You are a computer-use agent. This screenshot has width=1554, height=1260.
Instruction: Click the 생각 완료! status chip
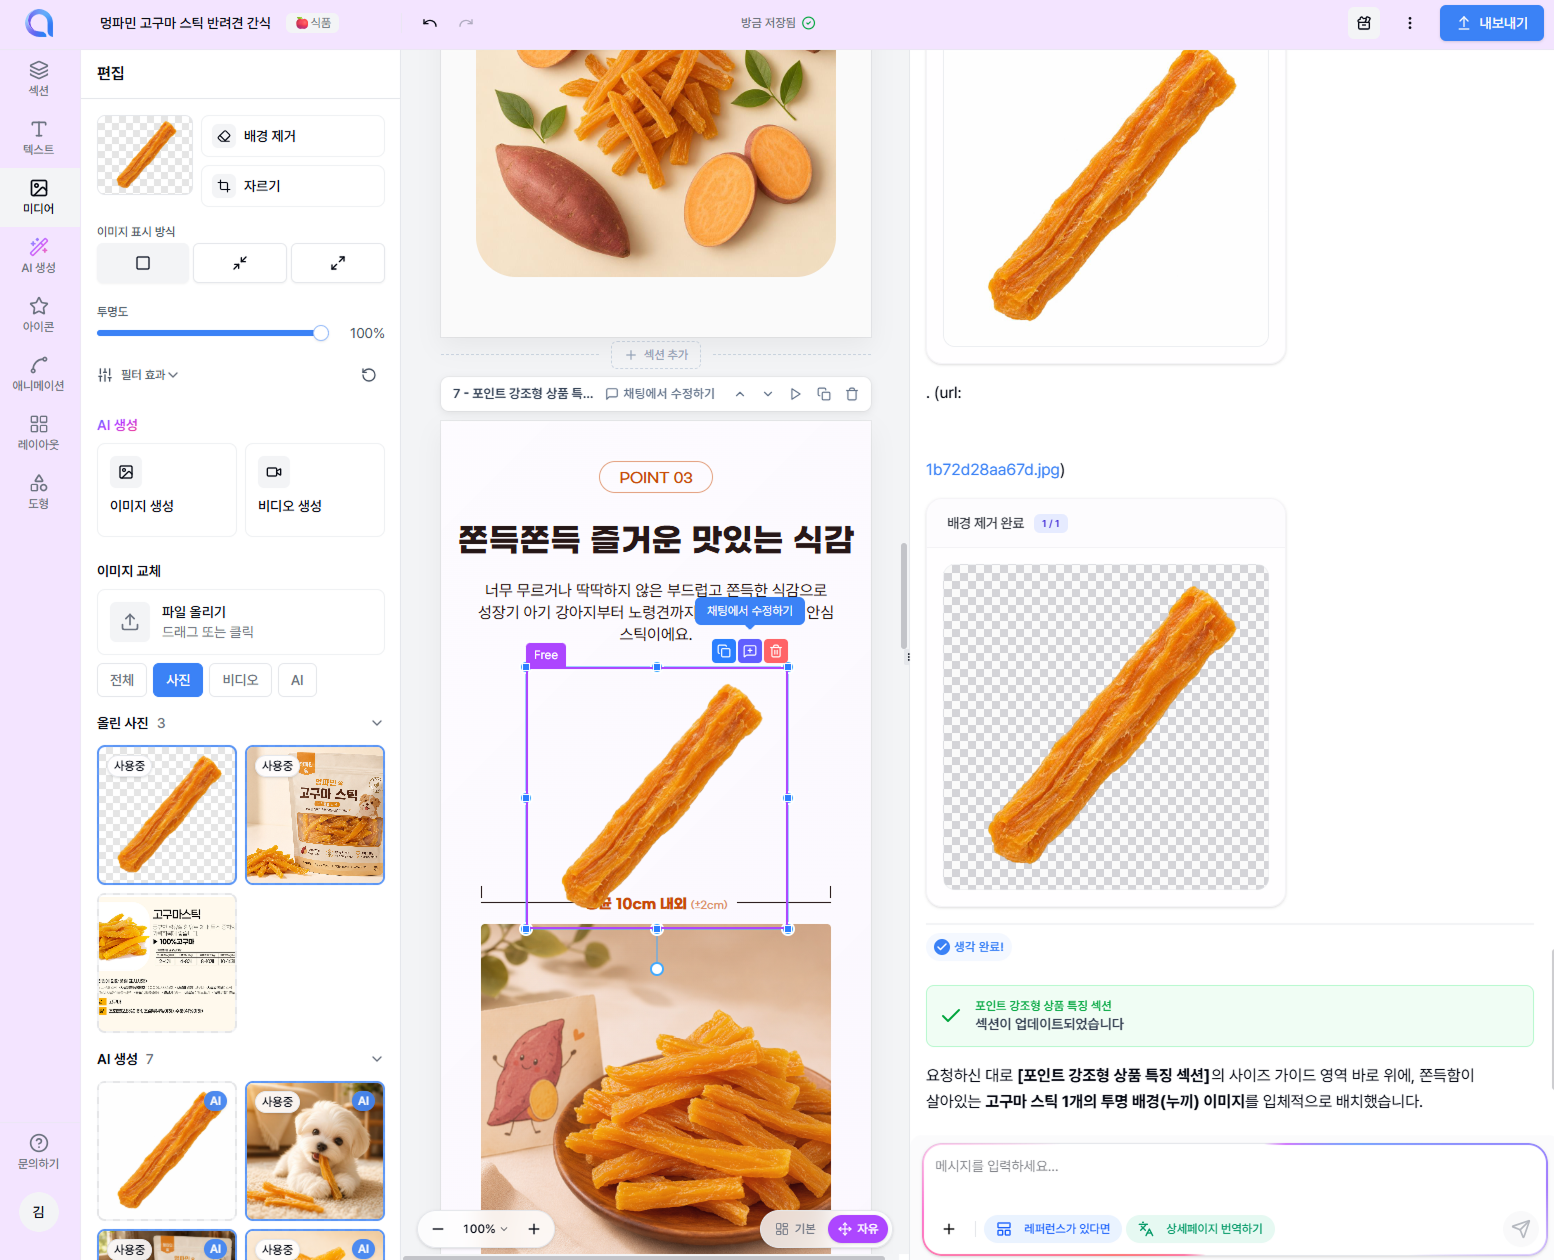tap(969, 947)
